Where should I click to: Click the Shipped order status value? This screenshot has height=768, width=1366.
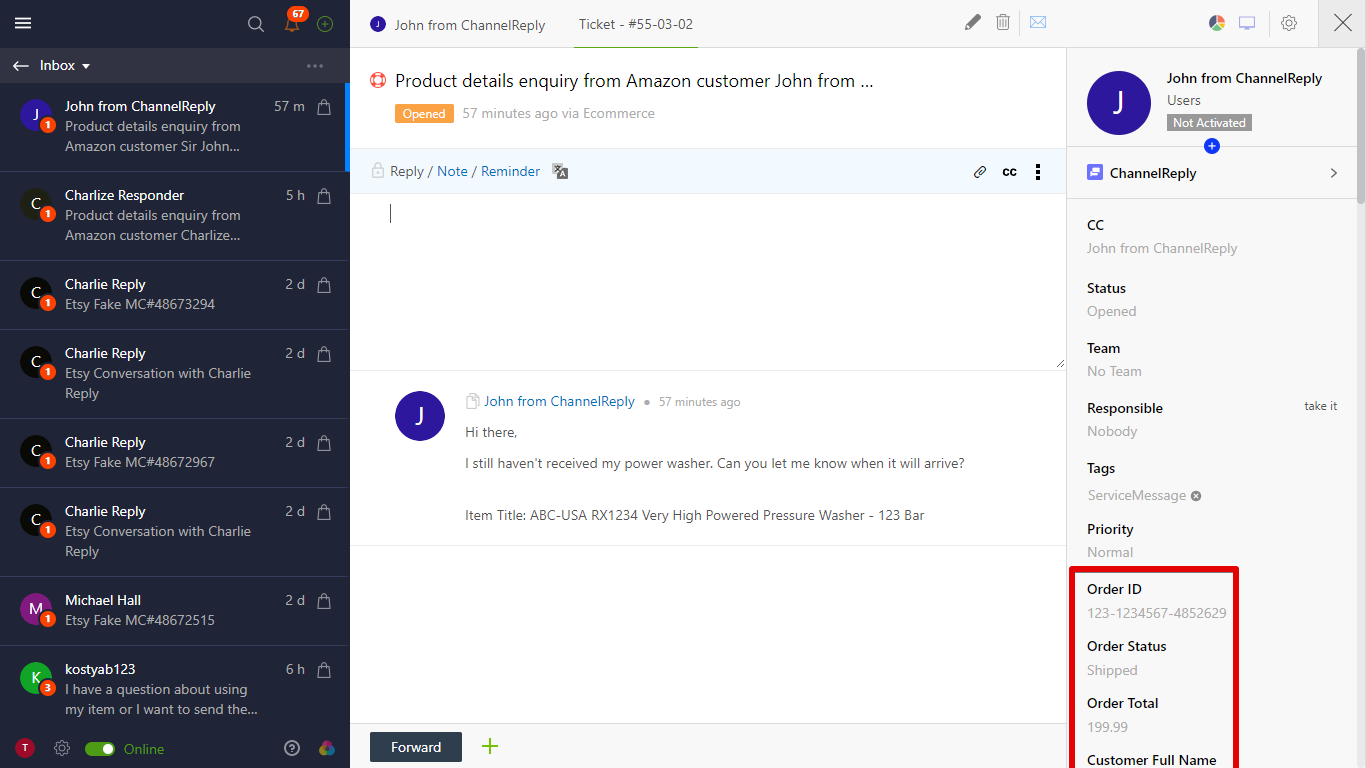click(1112, 670)
